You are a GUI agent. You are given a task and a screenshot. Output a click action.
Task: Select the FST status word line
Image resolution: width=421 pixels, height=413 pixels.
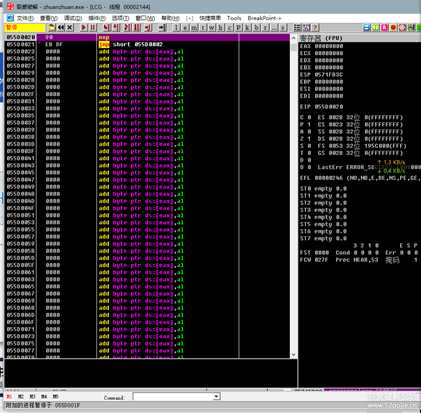point(358,253)
